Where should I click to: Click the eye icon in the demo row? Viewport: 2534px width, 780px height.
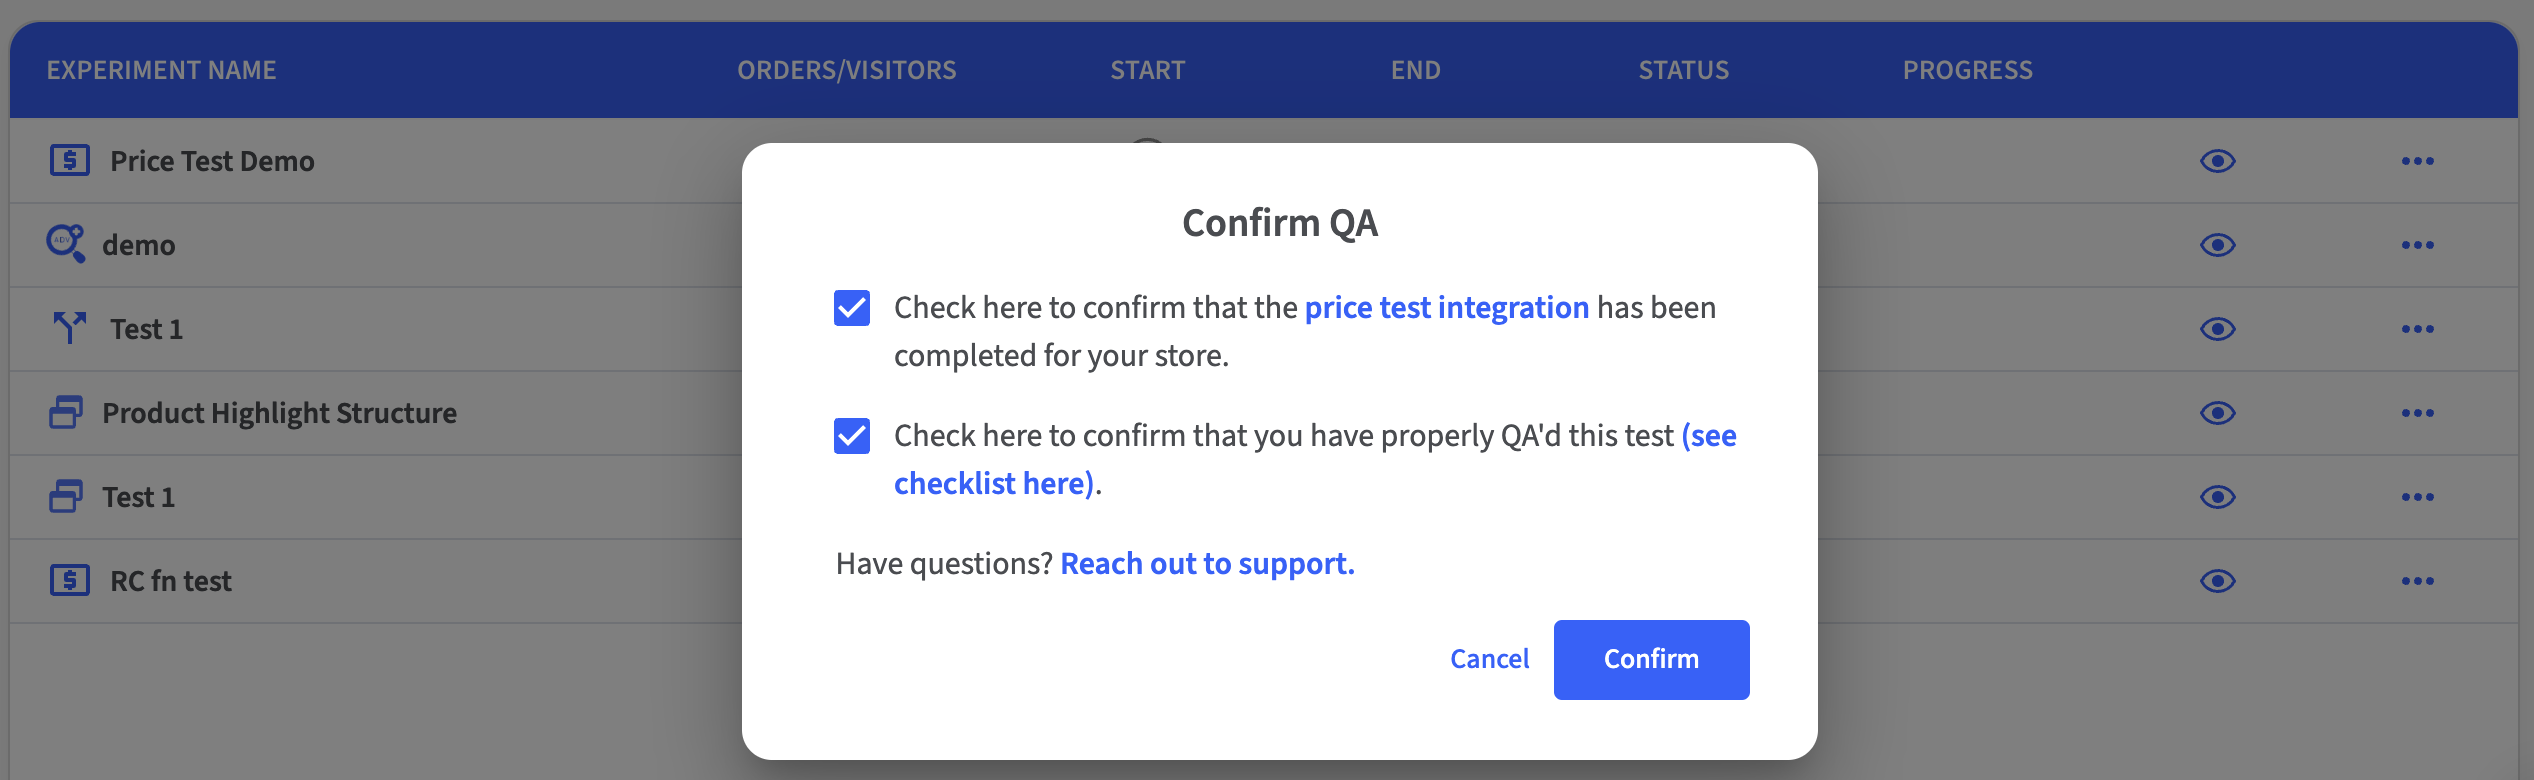(x=2217, y=245)
